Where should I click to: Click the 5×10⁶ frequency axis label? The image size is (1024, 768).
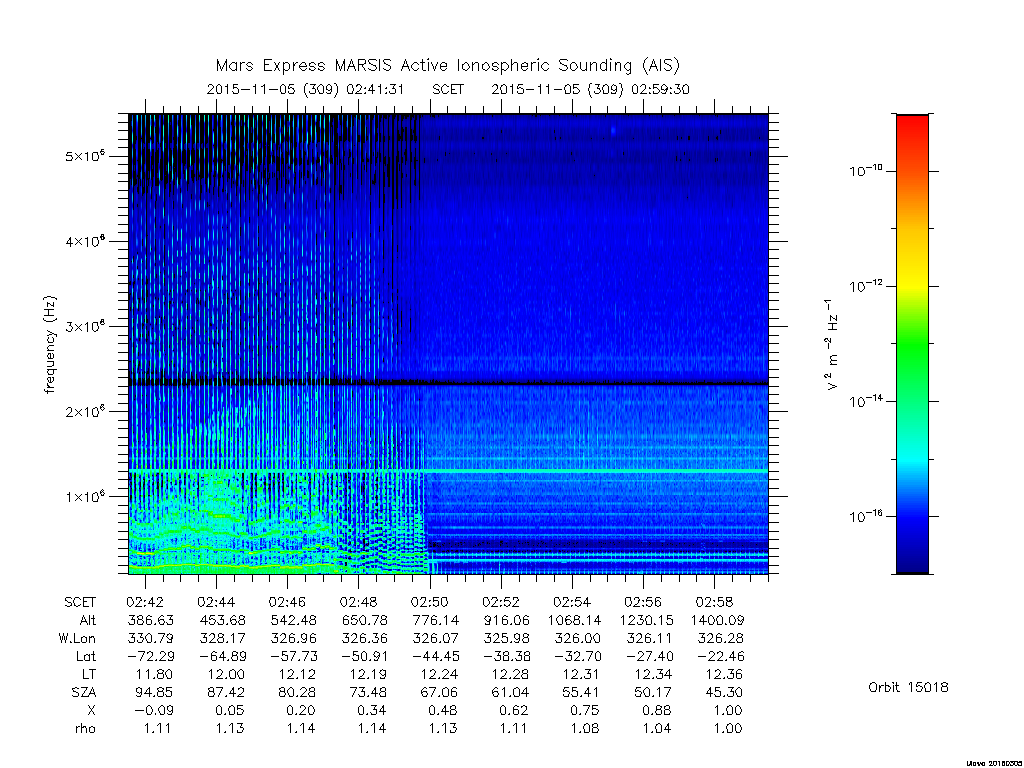point(84,156)
